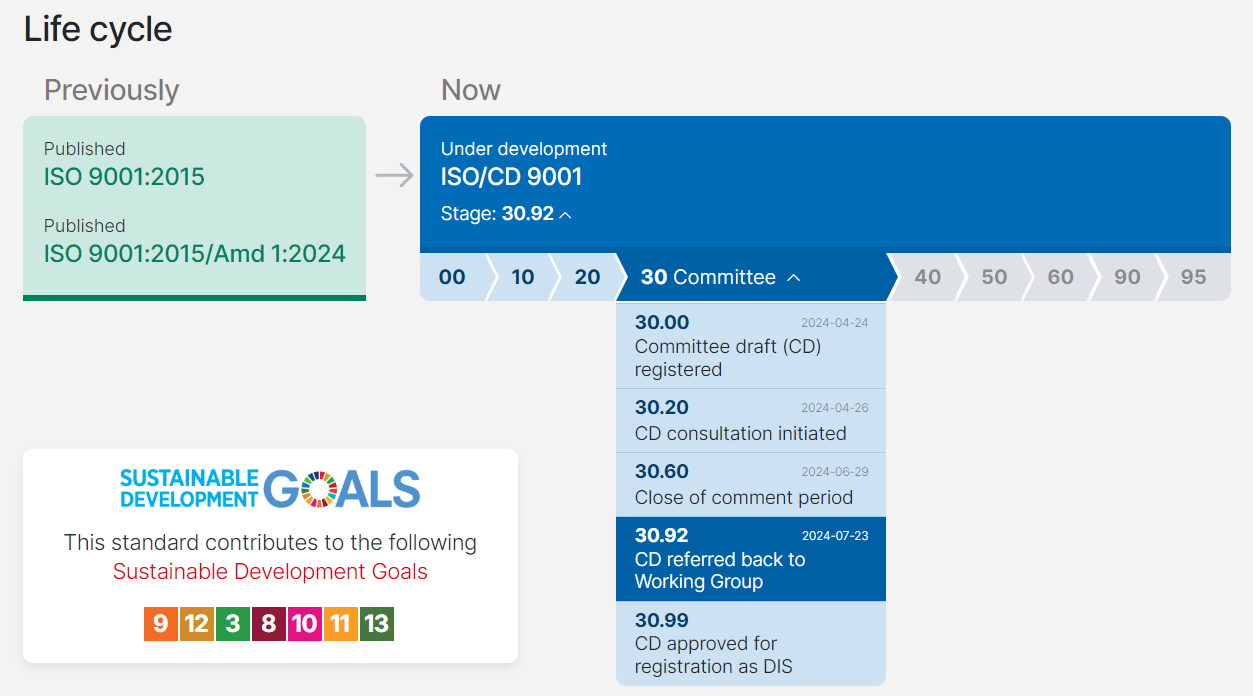Open ISO 9001:2015/Amd 1:2024 link
This screenshot has height=696, width=1253.
(x=195, y=254)
